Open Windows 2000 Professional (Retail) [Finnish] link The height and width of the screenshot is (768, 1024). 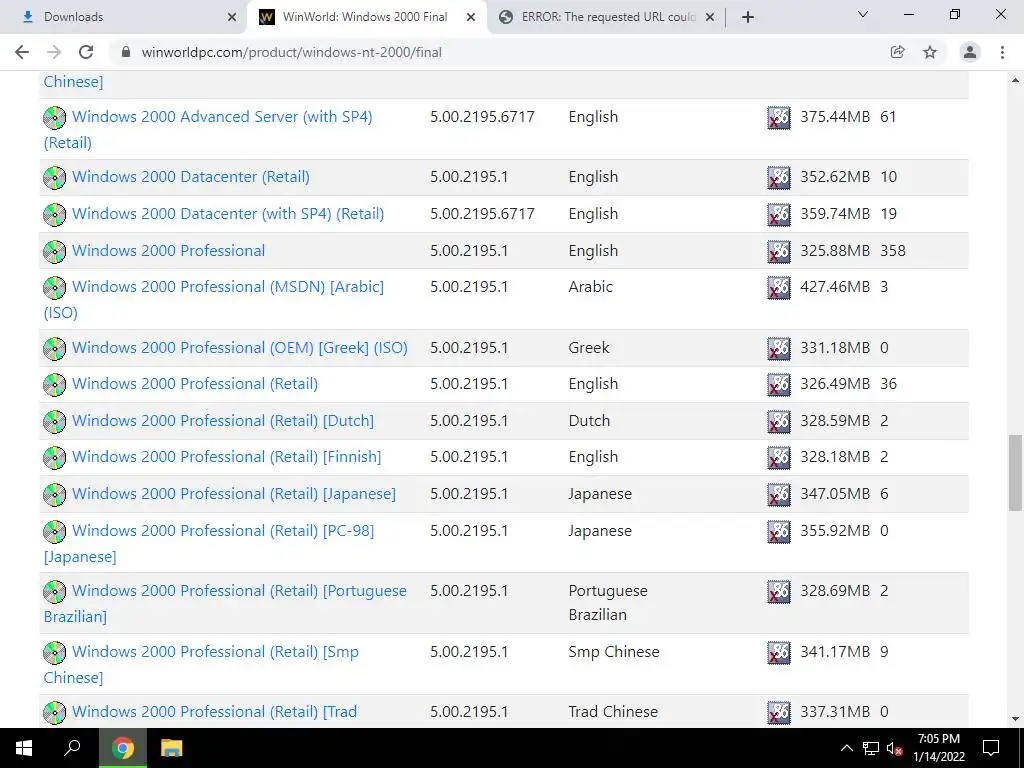tap(227, 457)
